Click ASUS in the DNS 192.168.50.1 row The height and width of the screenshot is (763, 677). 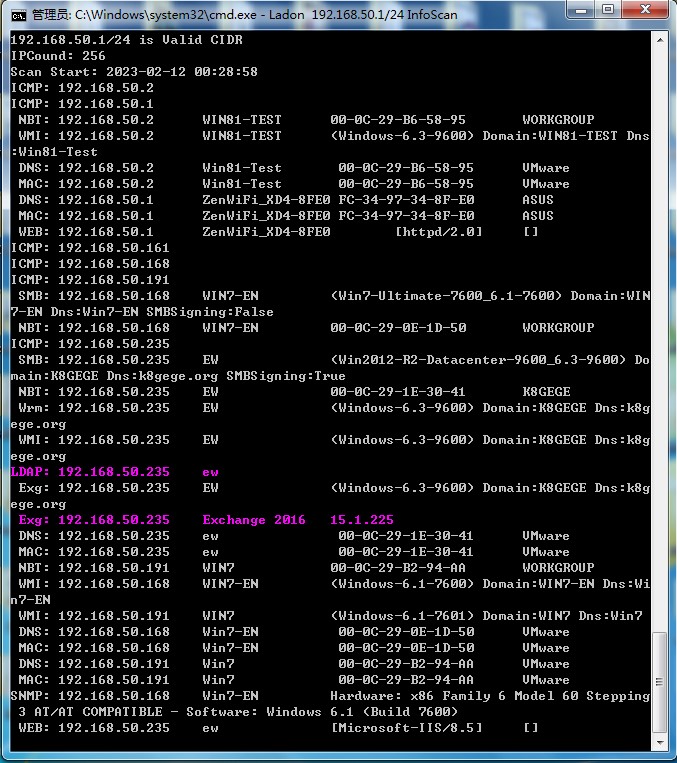[x=538, y=200]
